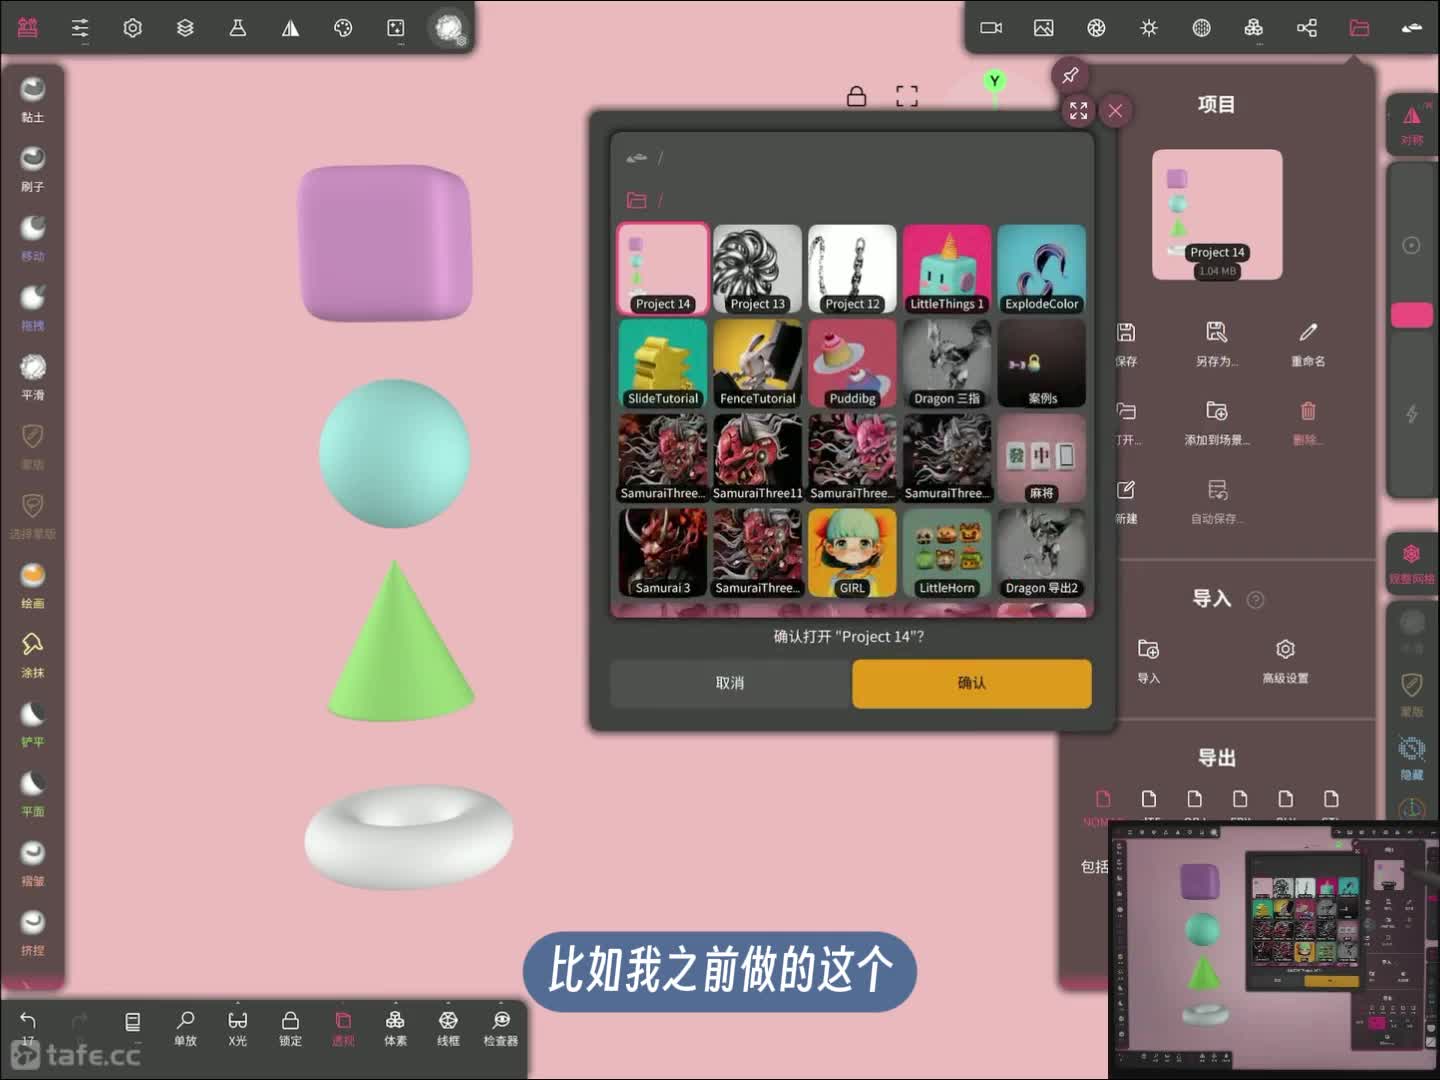Click 重命名 rename button
Screen dimensions: 1440x1080
pyautogui.click(x=1308, y=343)
